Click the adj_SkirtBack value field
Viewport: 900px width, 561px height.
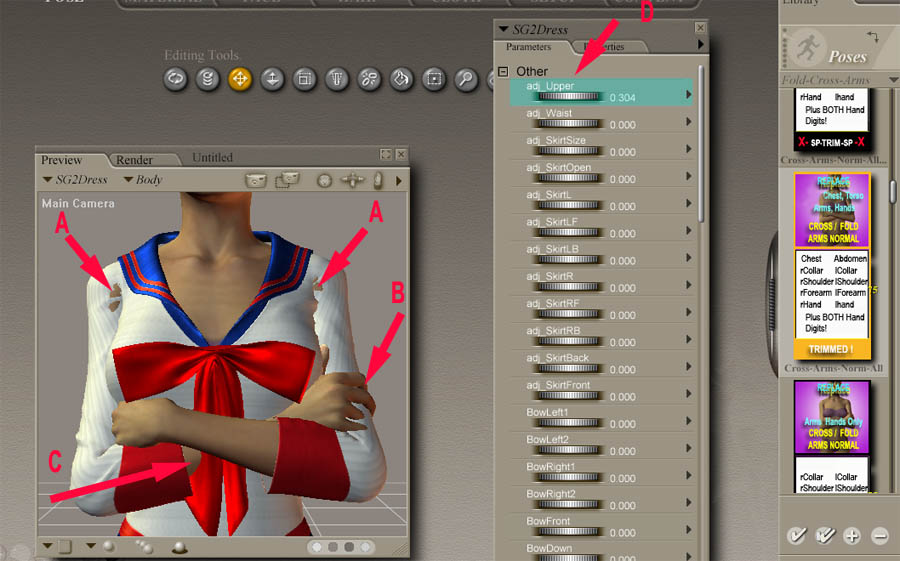[622, 369]
